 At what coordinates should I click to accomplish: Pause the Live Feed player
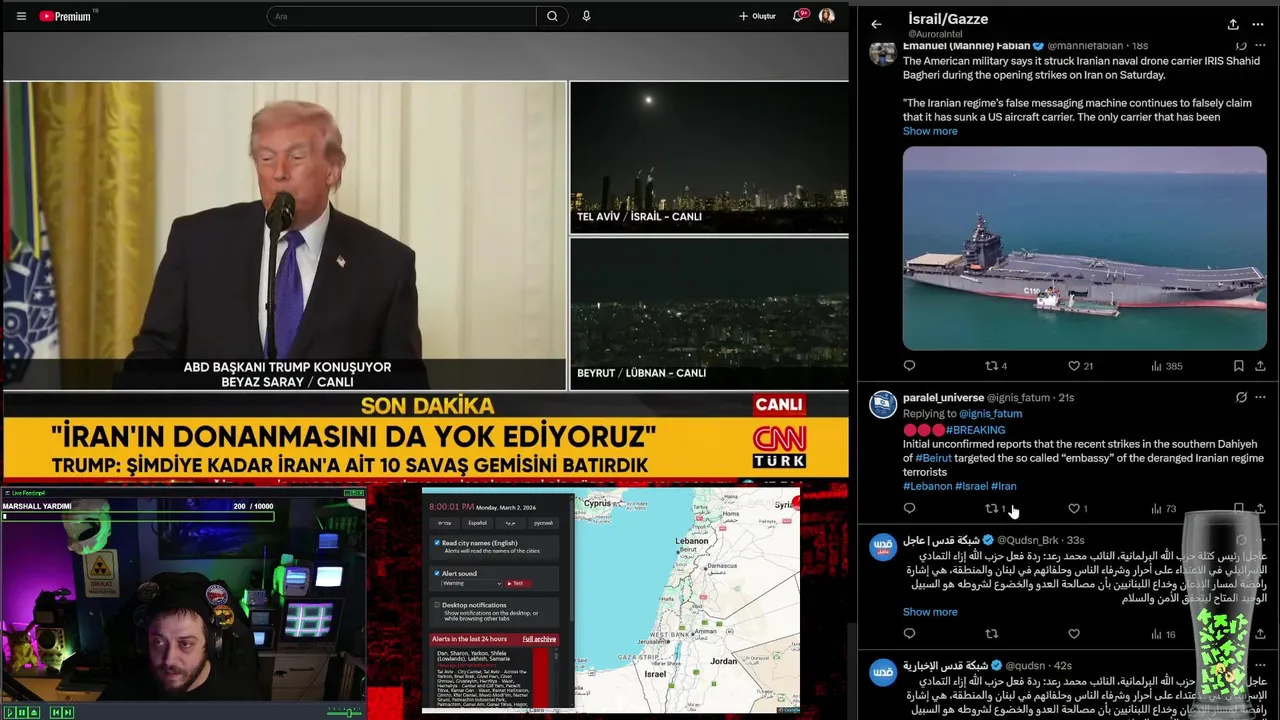[x=21, y=712]
